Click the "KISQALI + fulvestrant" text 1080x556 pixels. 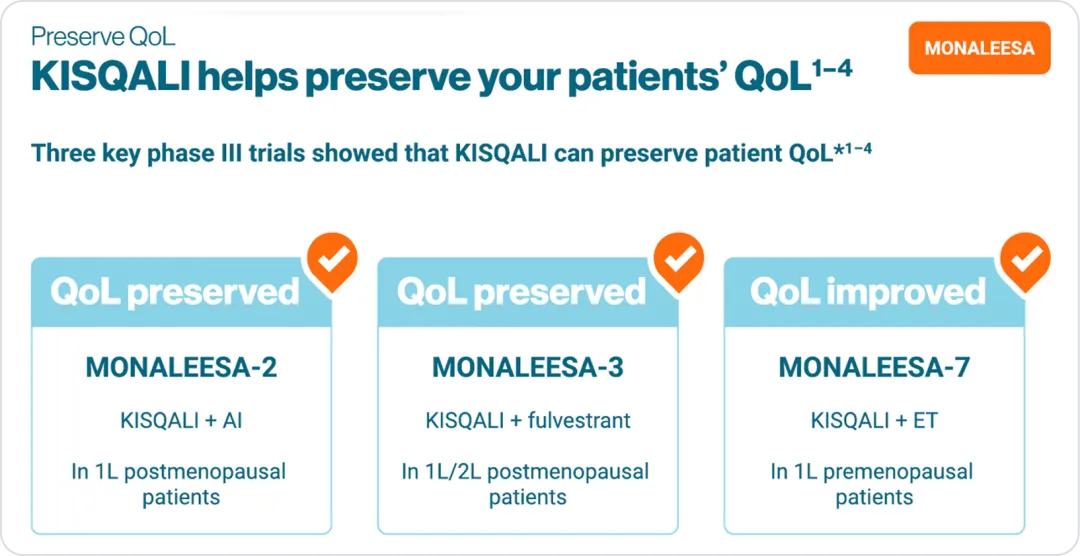(x=527, y=420)
